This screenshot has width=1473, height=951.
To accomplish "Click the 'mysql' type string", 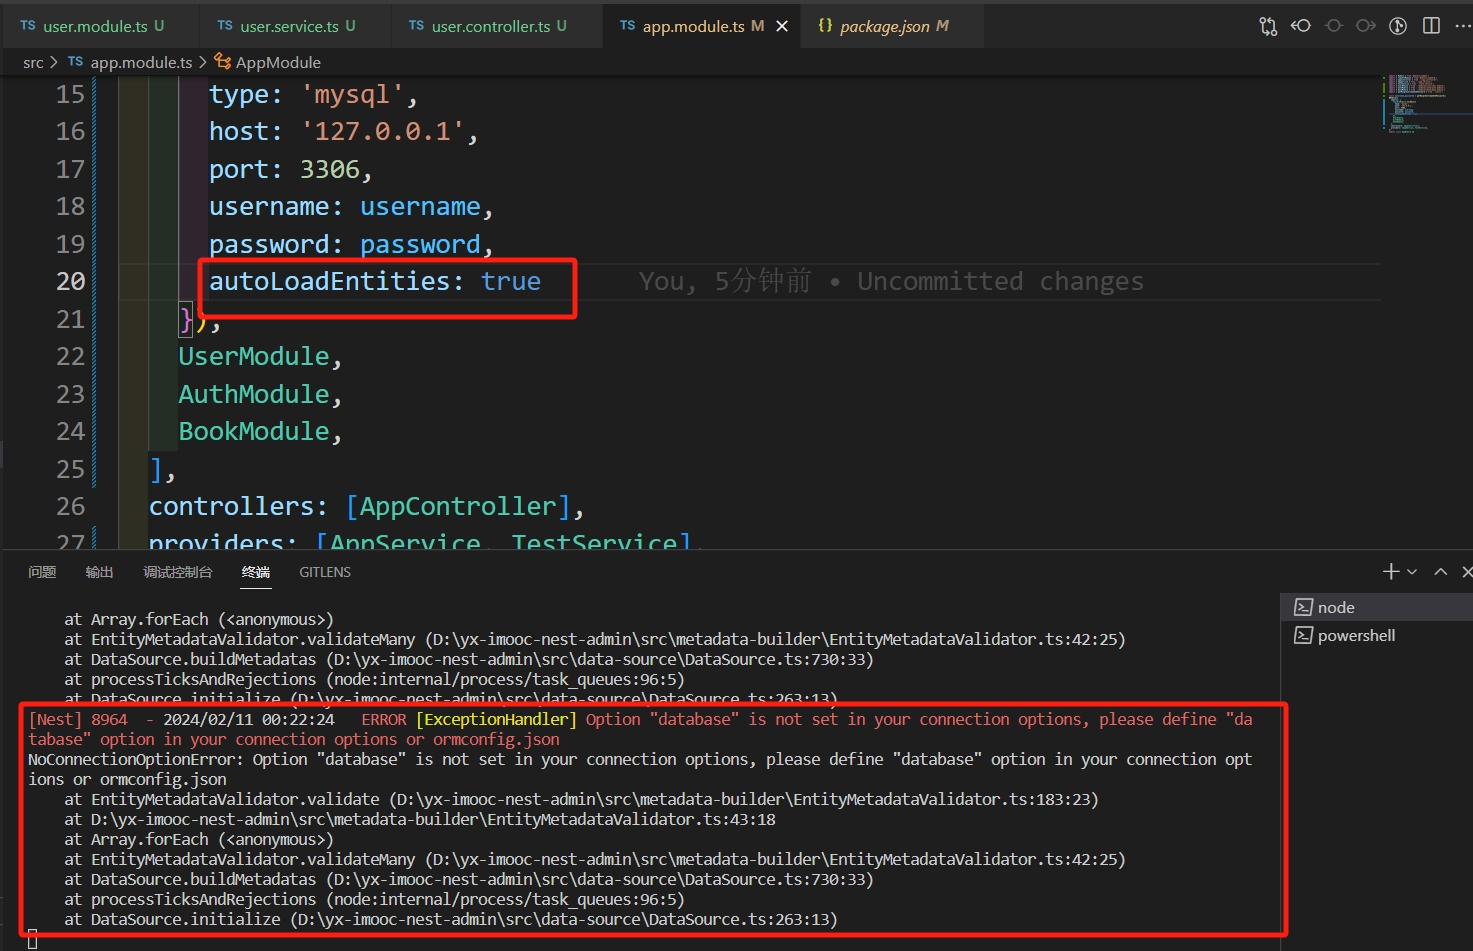I will pyautogui.click(x=352, y=94).
